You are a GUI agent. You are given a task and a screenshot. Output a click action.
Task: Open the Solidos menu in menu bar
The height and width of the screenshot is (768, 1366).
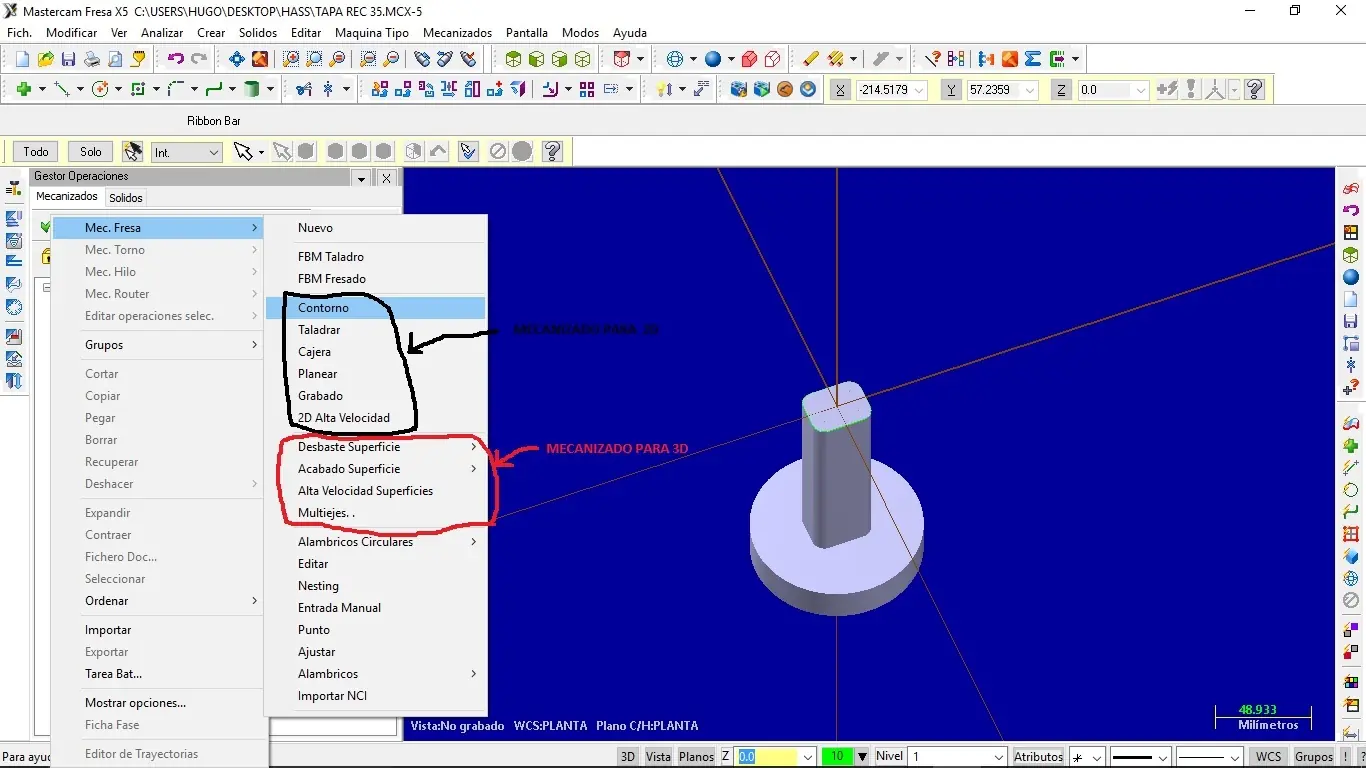[258, 33]
